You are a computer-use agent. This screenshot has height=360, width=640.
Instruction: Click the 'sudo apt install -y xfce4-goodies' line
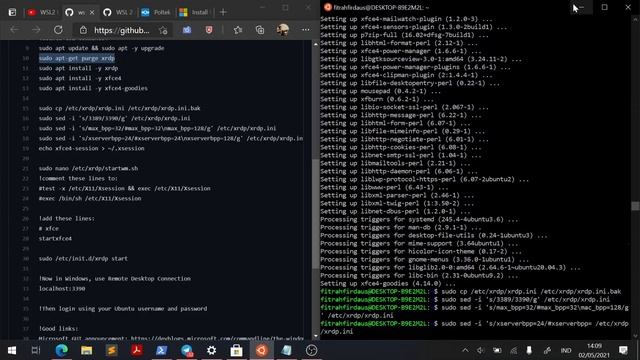tap(93, 88)
